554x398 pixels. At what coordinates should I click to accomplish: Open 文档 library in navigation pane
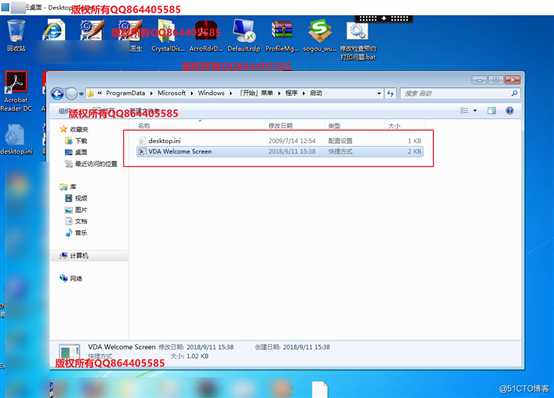coord(81,221)
